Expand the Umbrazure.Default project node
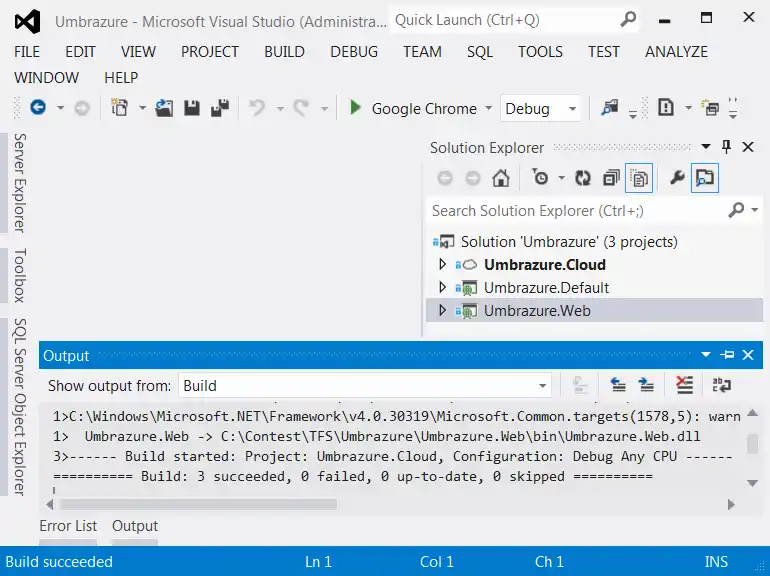Image resolution: width=770 pixels, height=576 pixels. click(x=442, y=287)
